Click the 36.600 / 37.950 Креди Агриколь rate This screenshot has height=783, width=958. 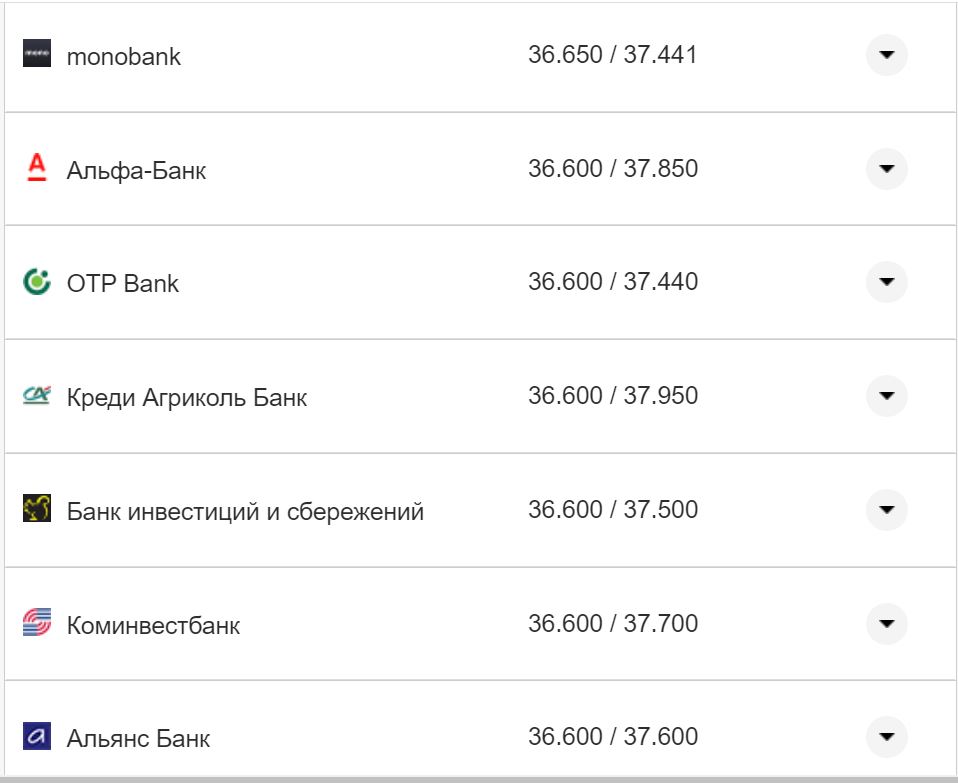coord(613,395)
